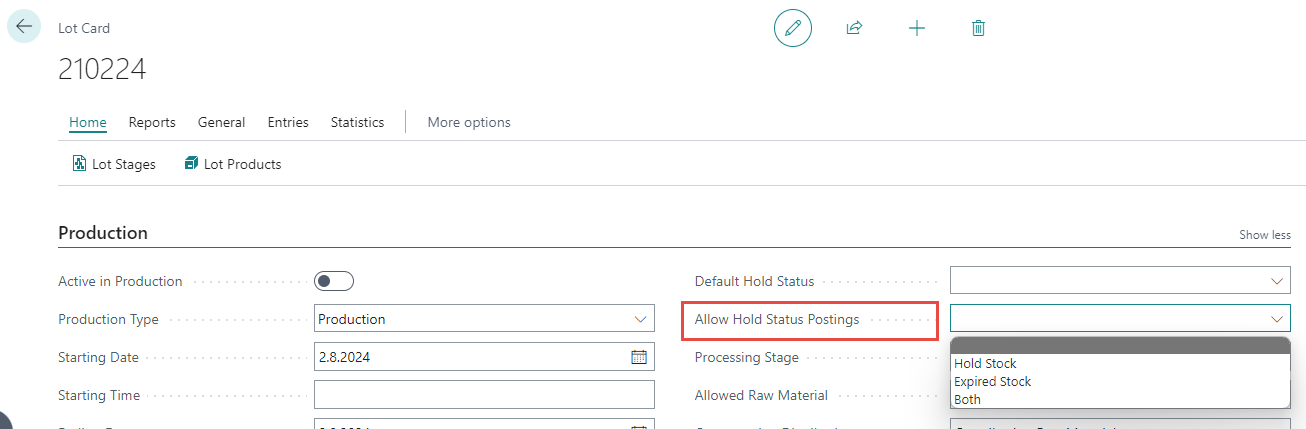Viewport: 1306px width, 429px height.
Task: Select Expired Stock option in list
Action: 992,382
